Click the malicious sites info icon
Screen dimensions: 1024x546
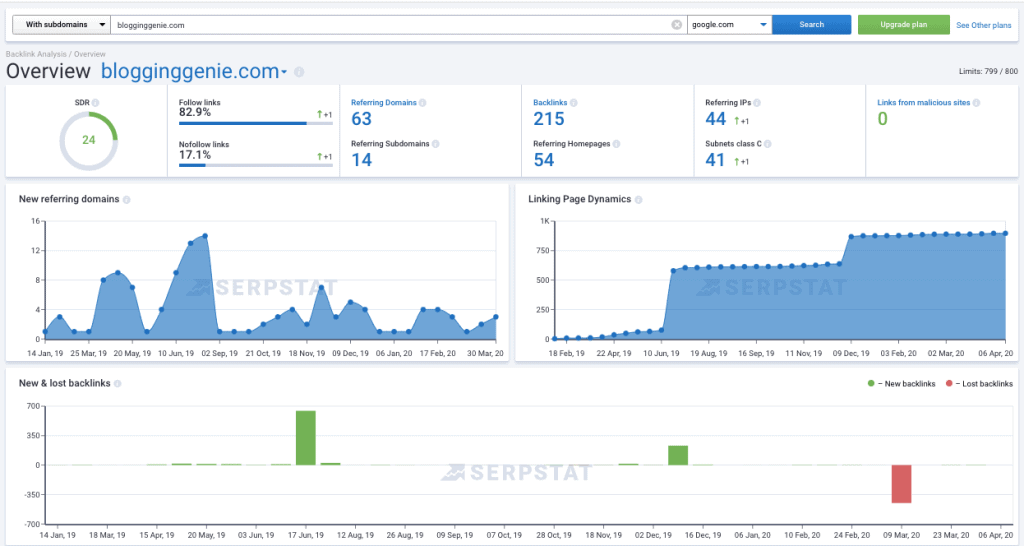[x=976, y=103]
